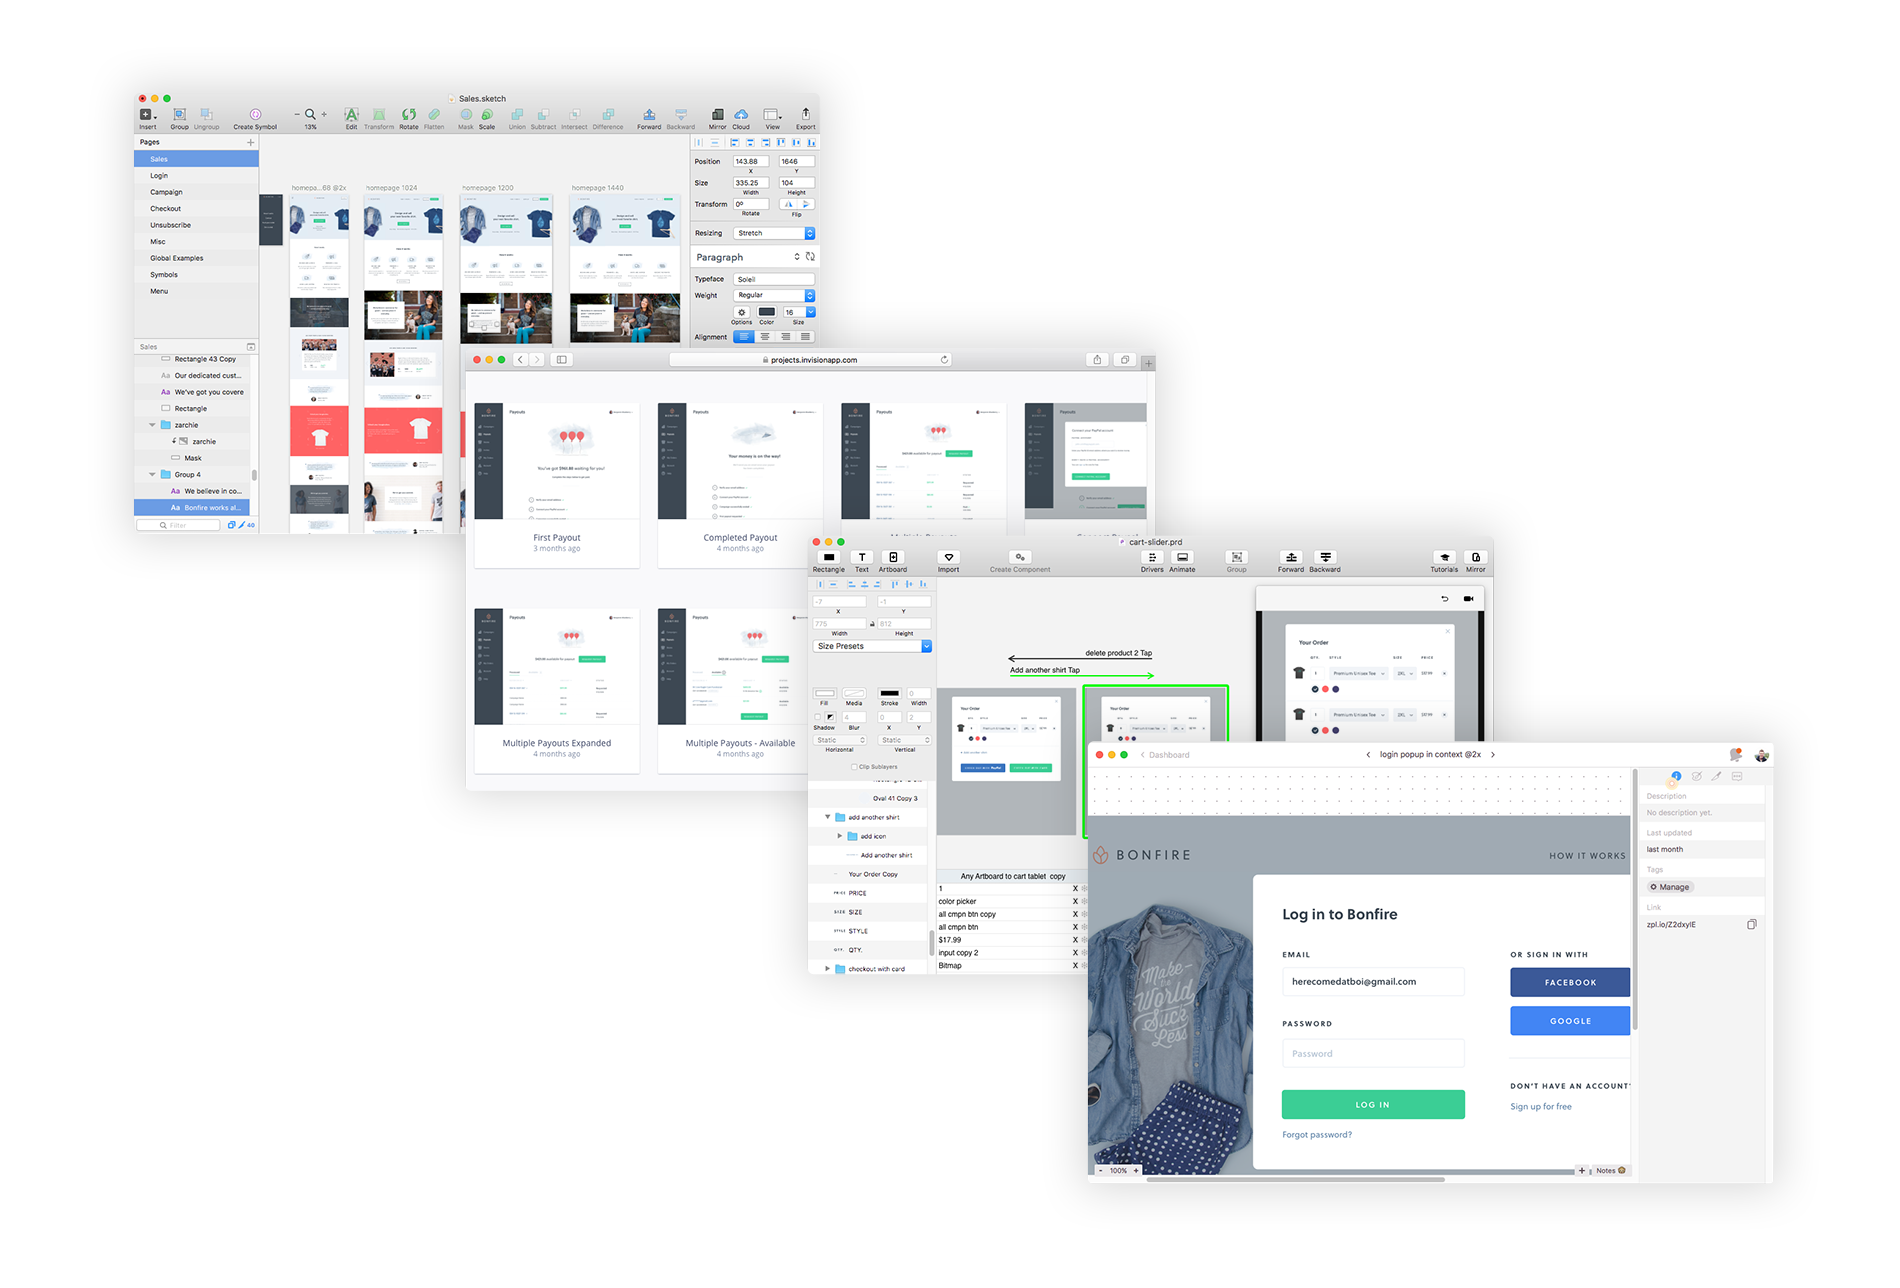
Task: Open the Mirror preview in Sketch
Action: pos(718,115)
